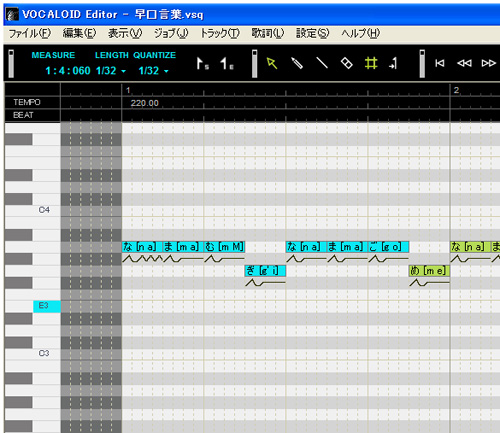
Task: Click the note auto-scroll icon
Action: point(394,63)
